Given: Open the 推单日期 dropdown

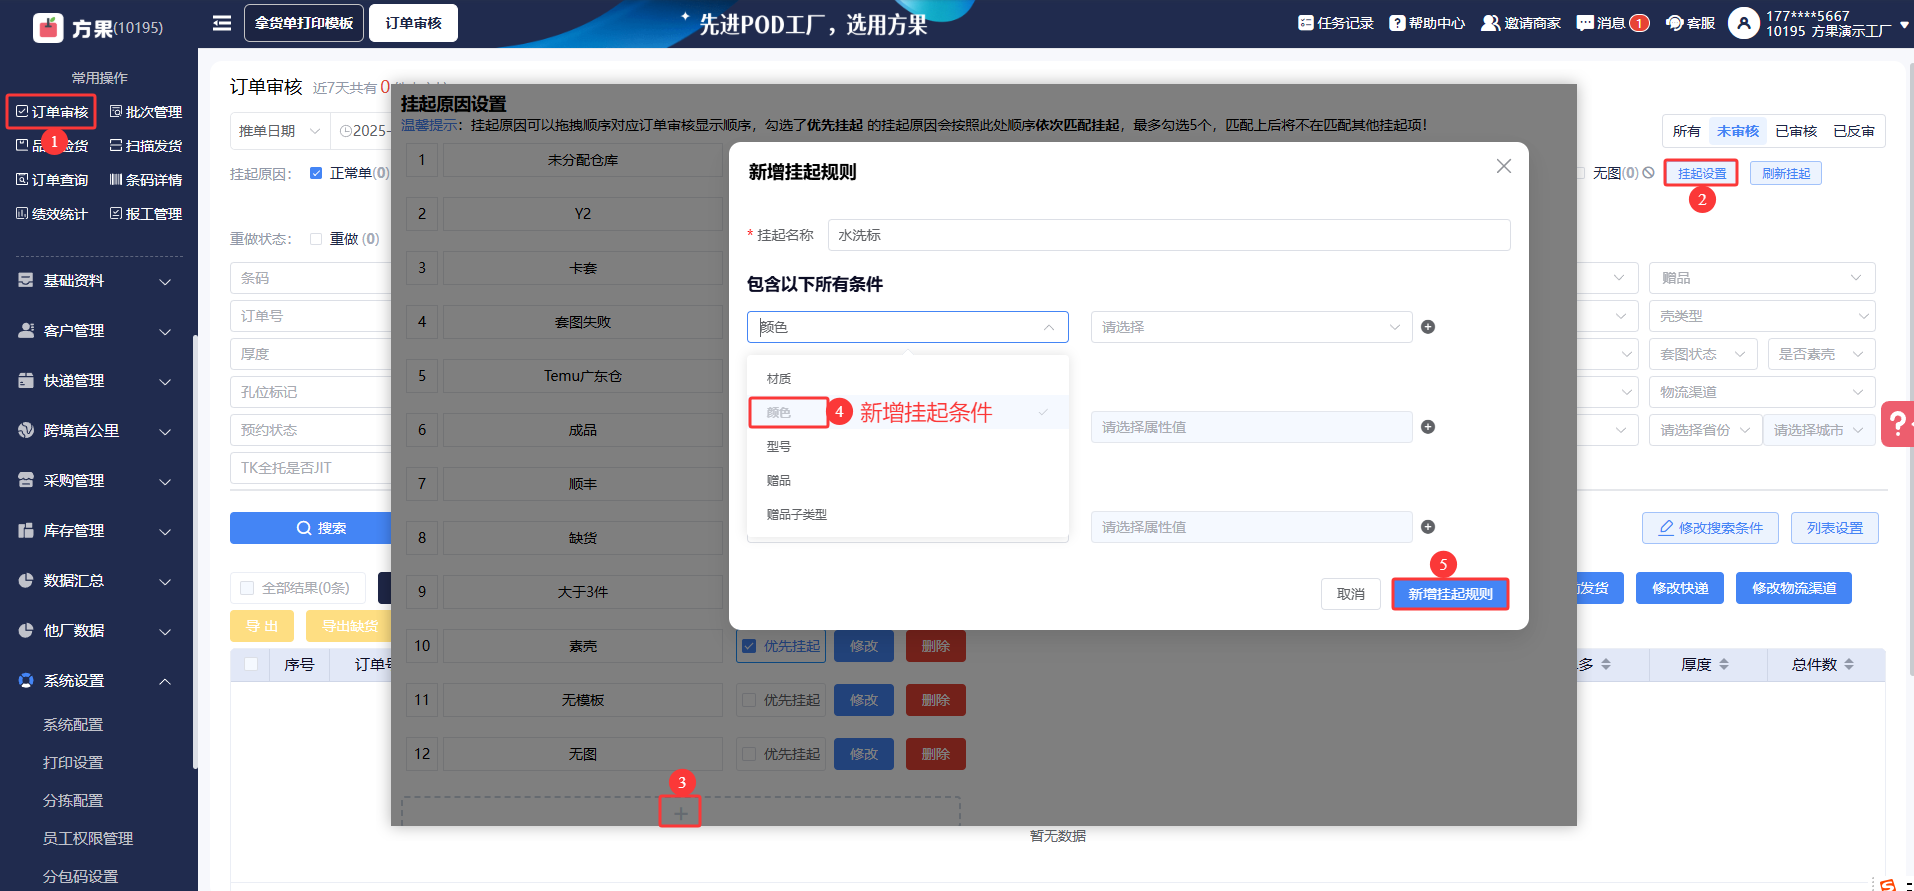Looking at the screenshot, I should [279, 131].
